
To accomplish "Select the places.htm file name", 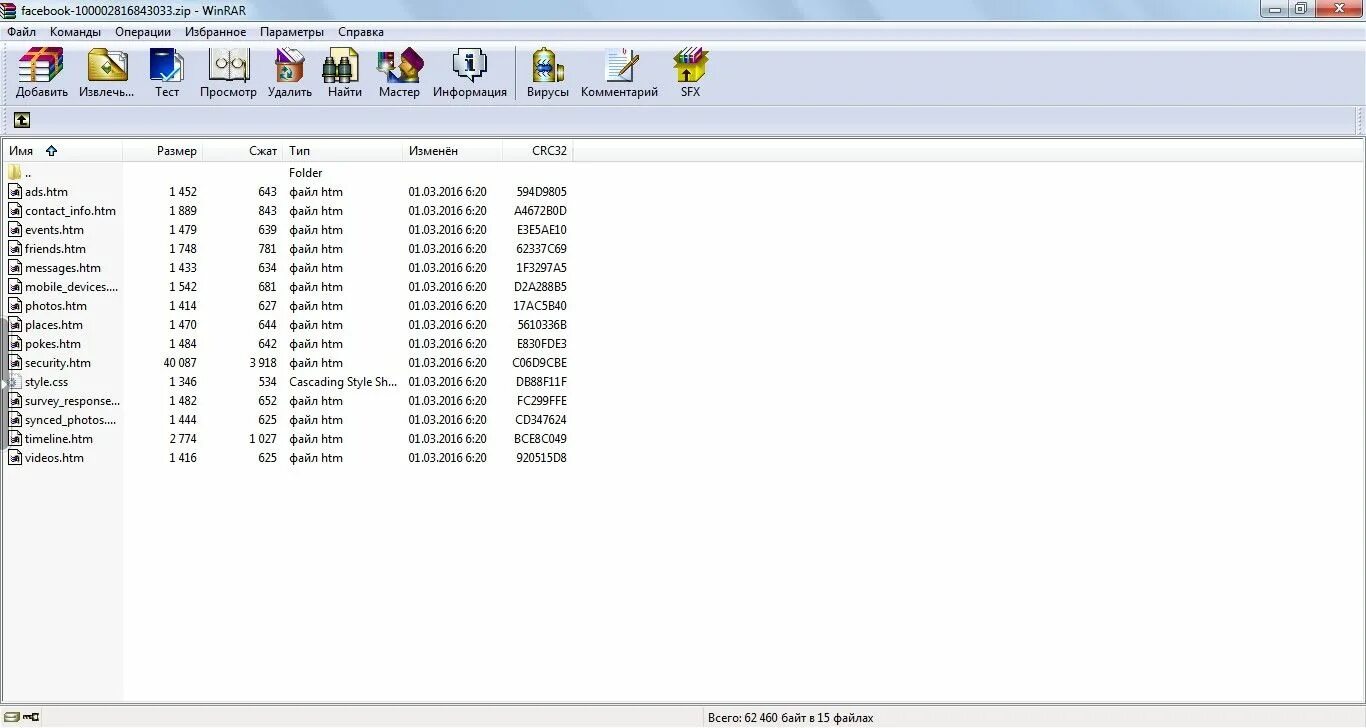I will pos(54,325).
